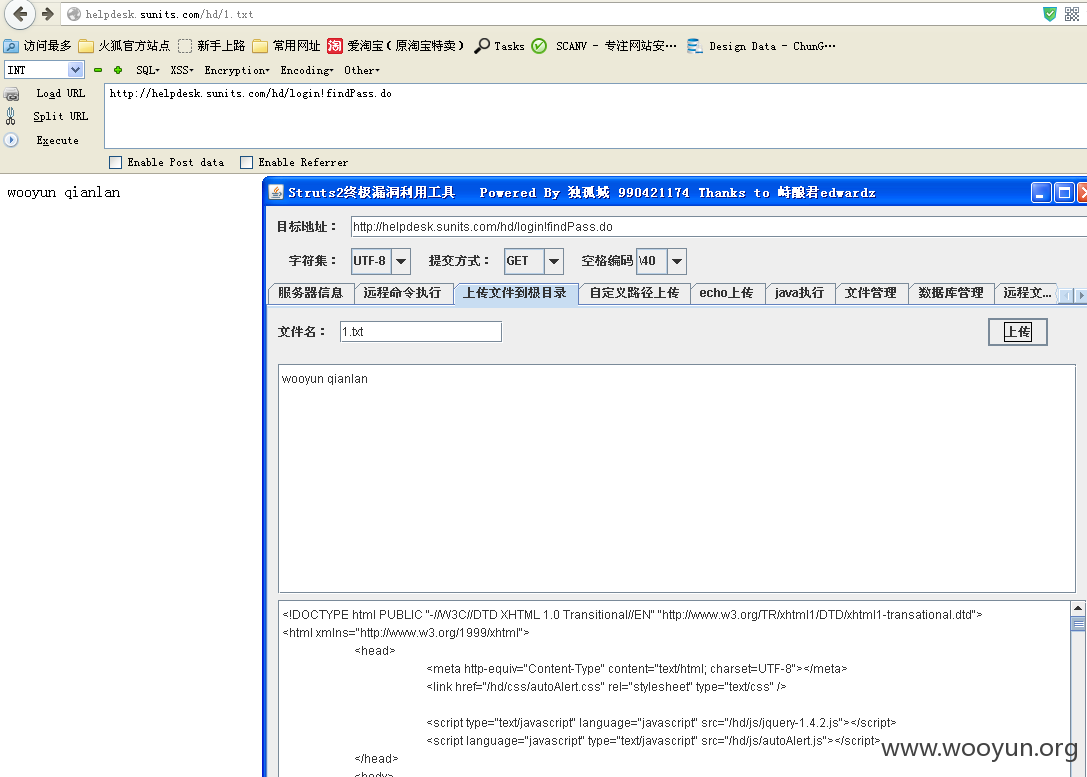Go forward with the browser forward arrow
Screen dimensions: 1087x777
48,14
